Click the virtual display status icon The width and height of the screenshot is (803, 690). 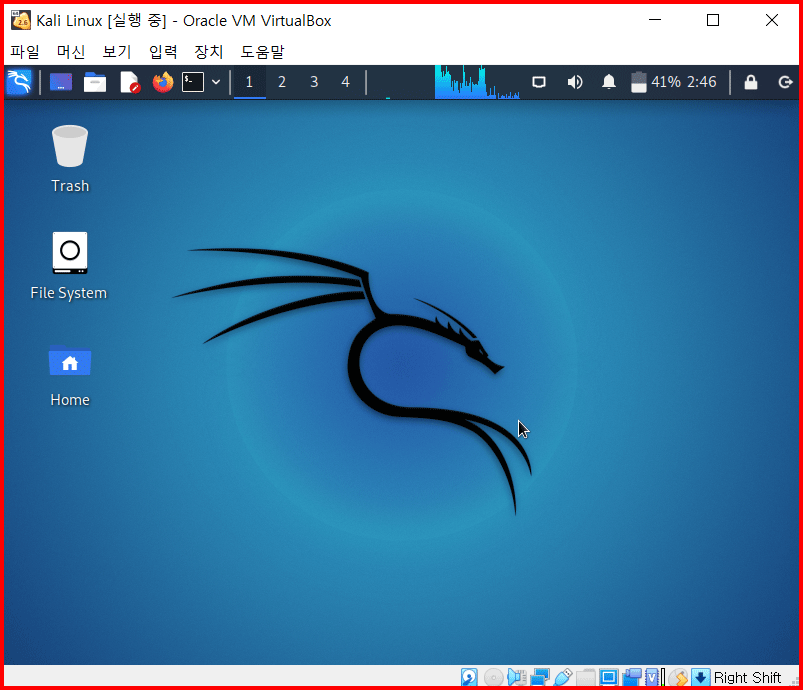609,677
